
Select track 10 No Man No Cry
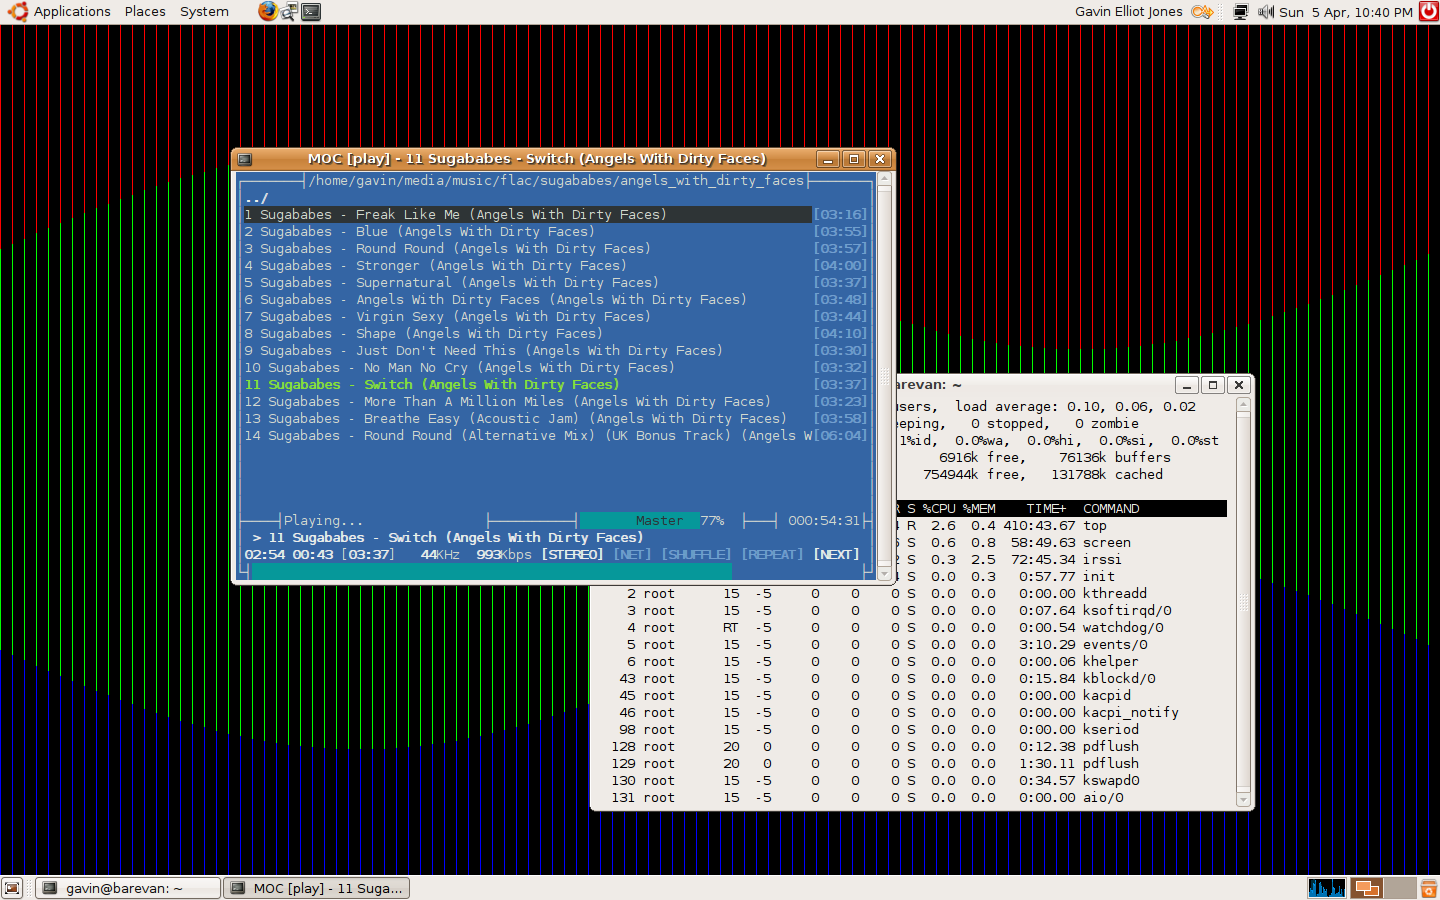[x=528, y=368]
